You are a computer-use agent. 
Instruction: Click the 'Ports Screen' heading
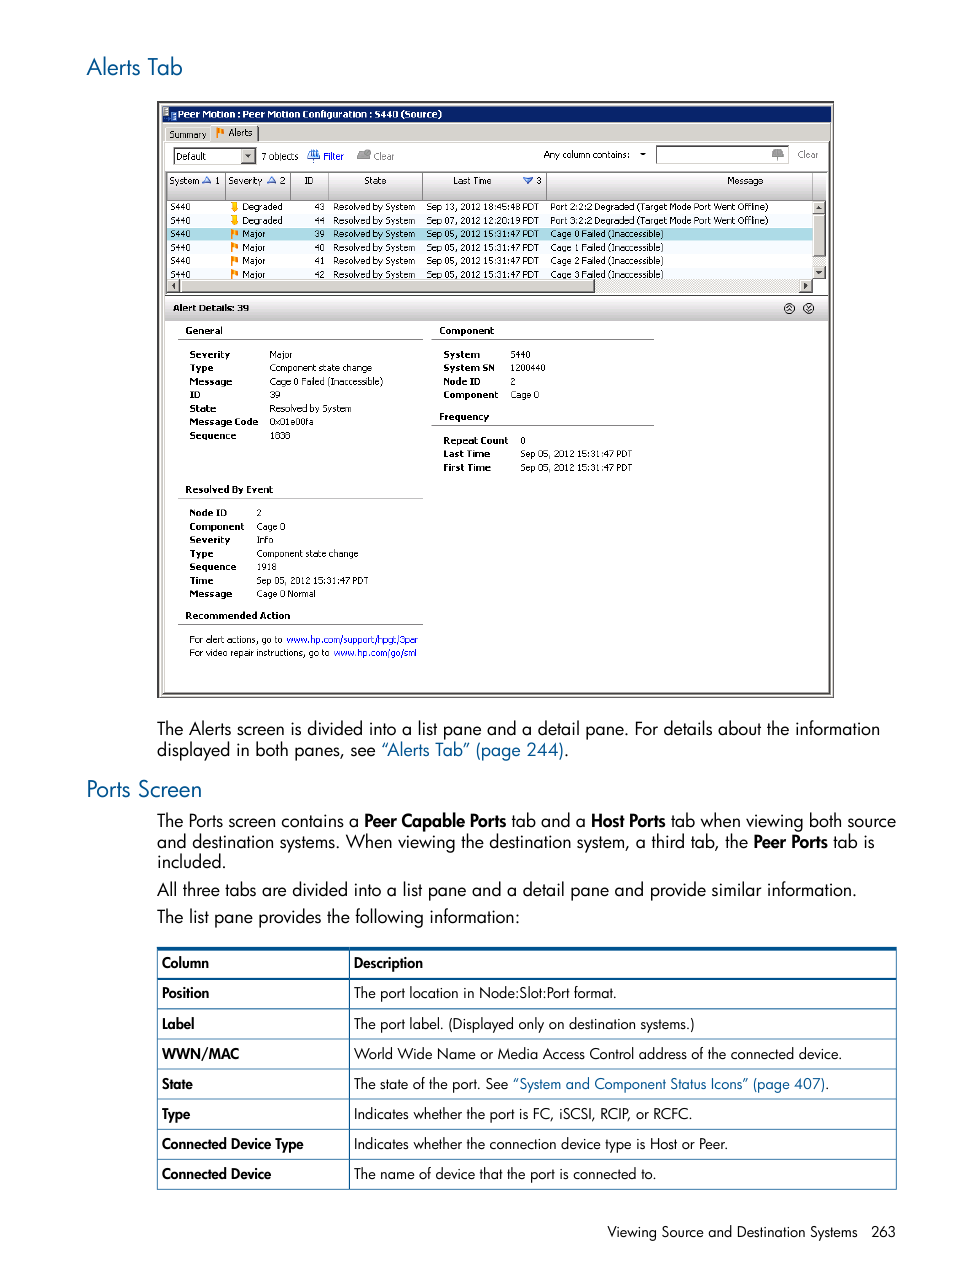(x=144, y=790)
